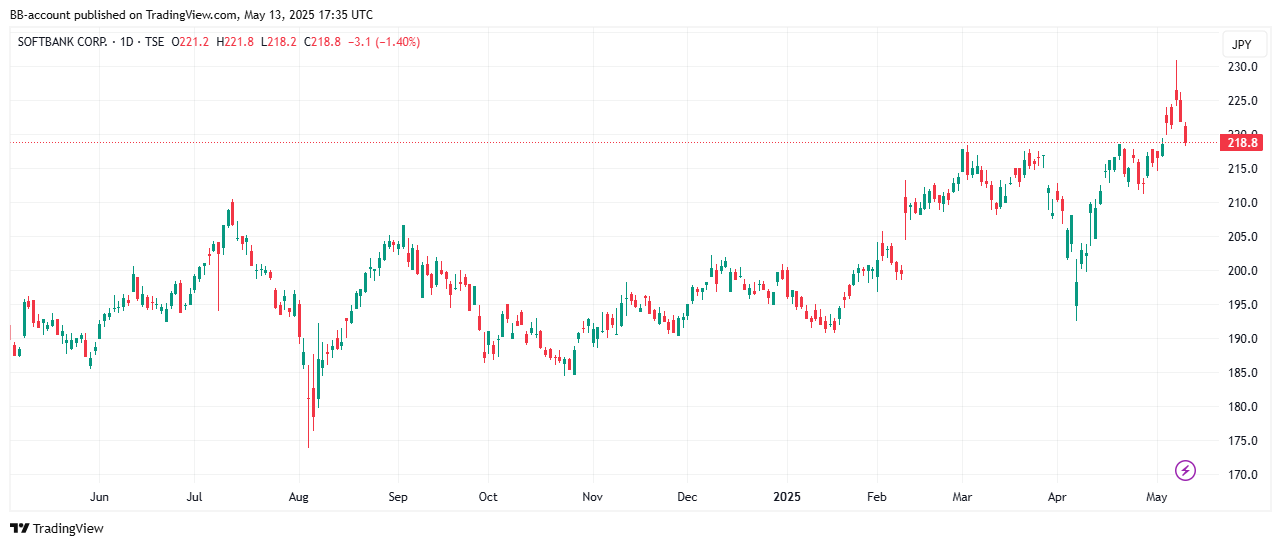Click the Aug label on the time axis
The image size is (1281, 546).
tap(298, 496)
